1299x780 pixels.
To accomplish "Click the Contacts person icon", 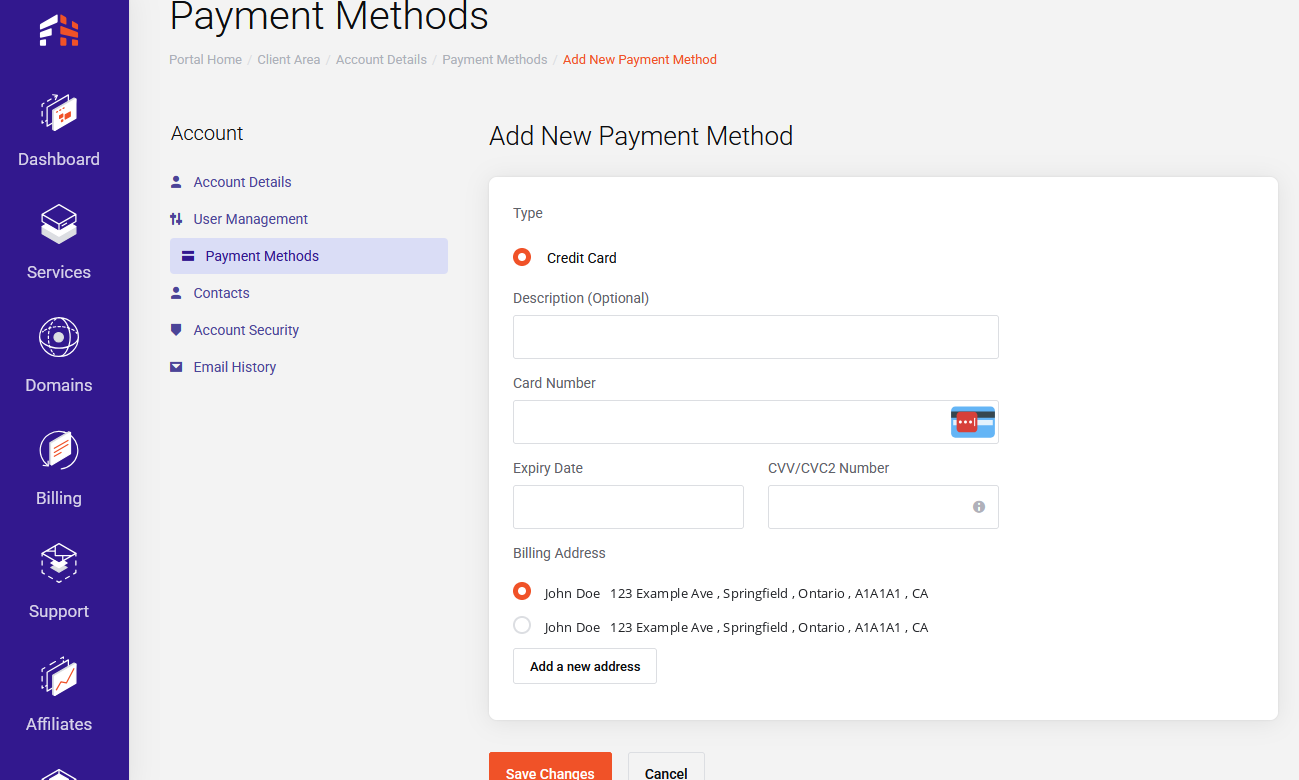I will click(x=176, y=293).
